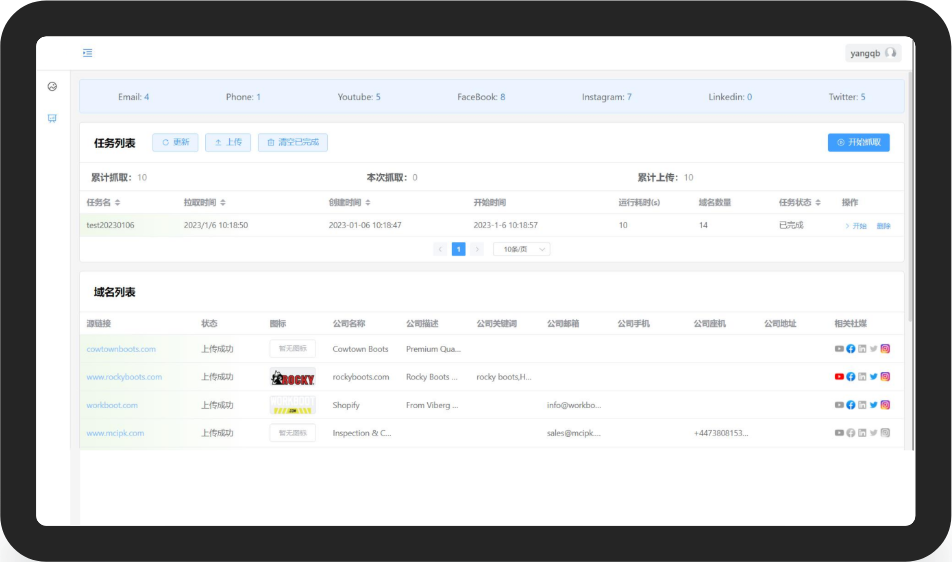Sort the task list by 任务名 column
This screenshot has width=952, height=562.
[x=118, y=203]
